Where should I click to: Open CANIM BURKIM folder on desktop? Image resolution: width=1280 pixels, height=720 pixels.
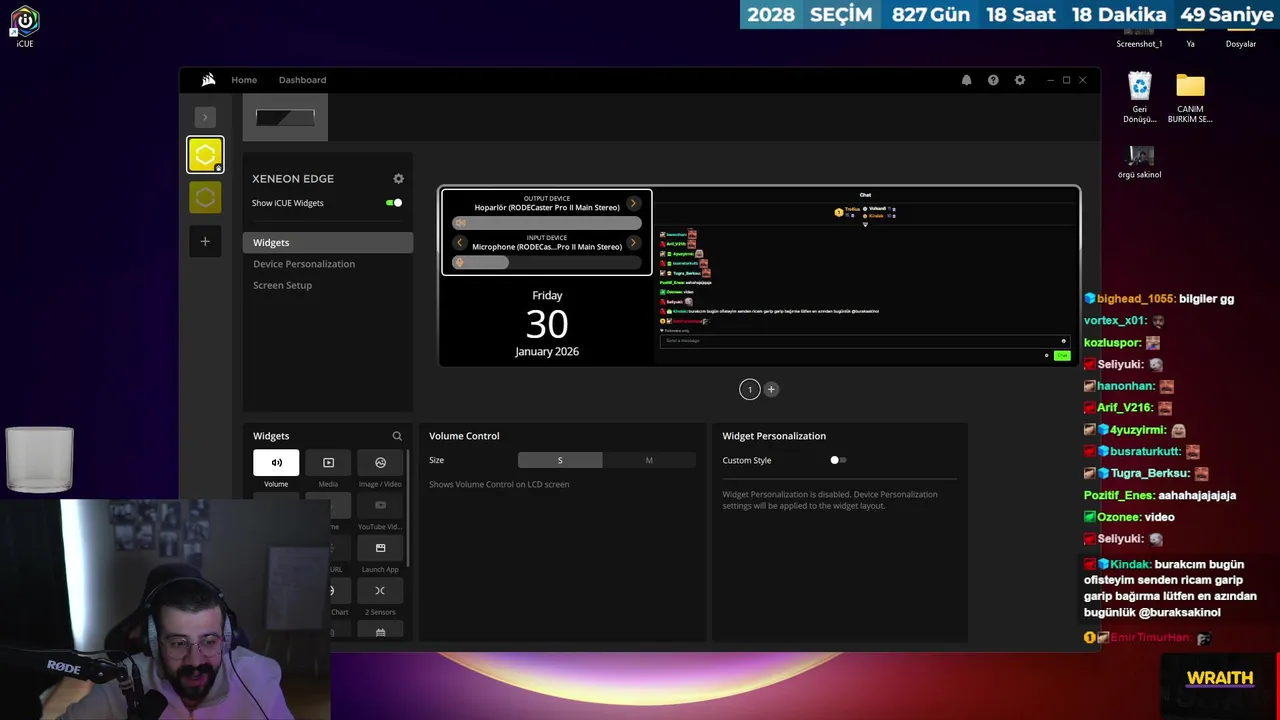click(1190, 97)
